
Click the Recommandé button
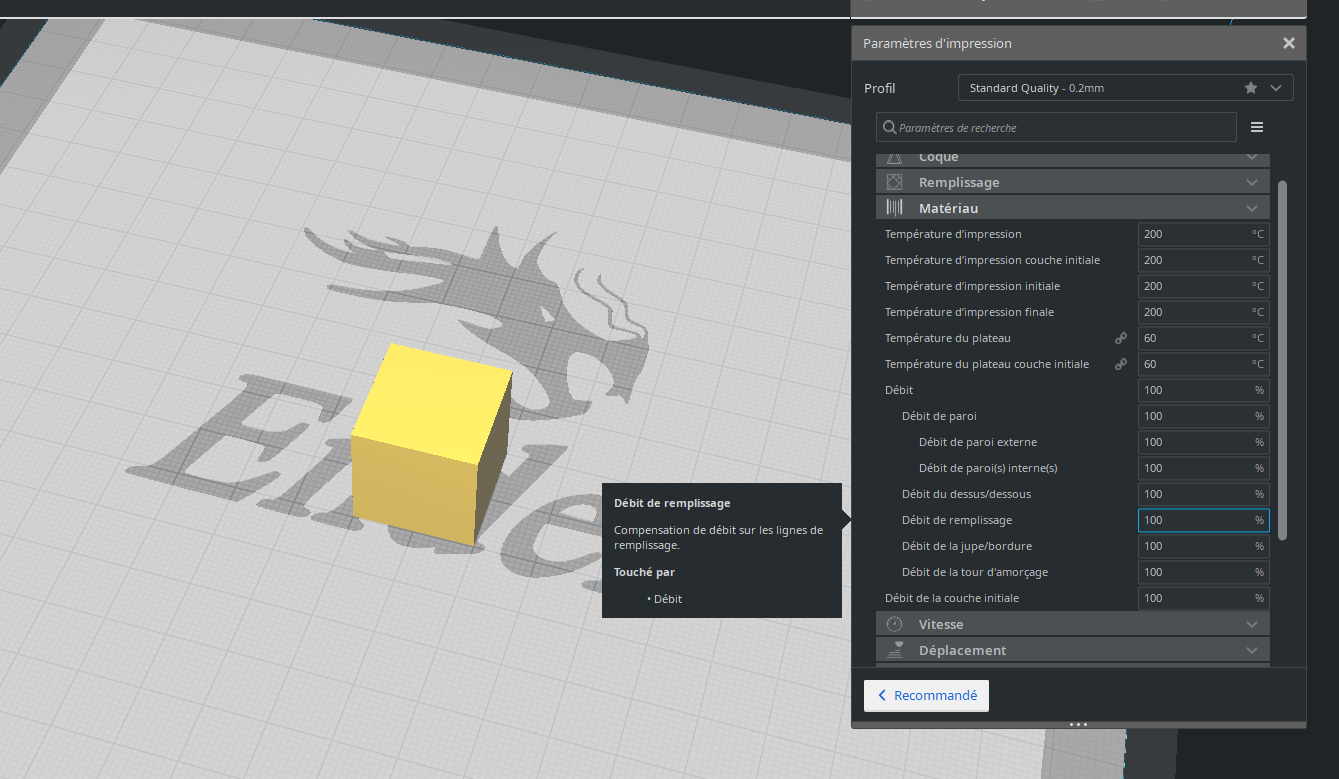click(x=926, y=695)
